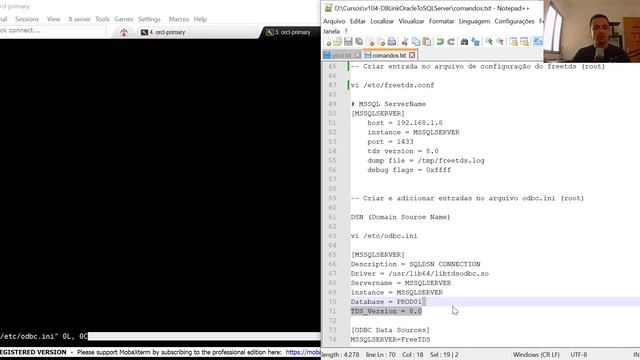640x360 pixels.
Task: Open the Linguagem menu
Action: pyautogui.click(x=474, y=21)
